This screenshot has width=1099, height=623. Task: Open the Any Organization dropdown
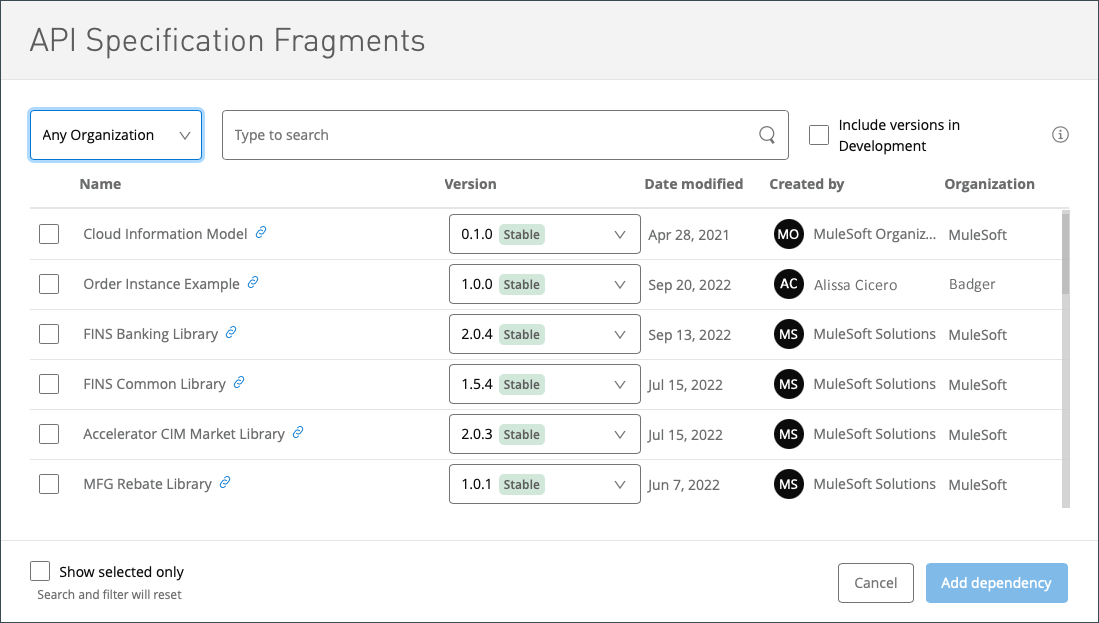click(x=116, y=135)
